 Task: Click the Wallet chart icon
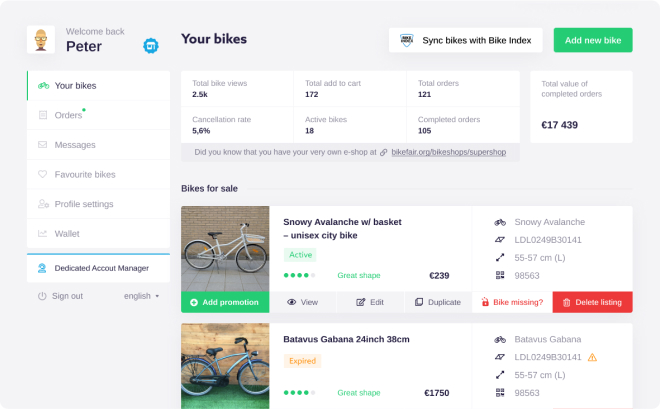coord(42,233)
